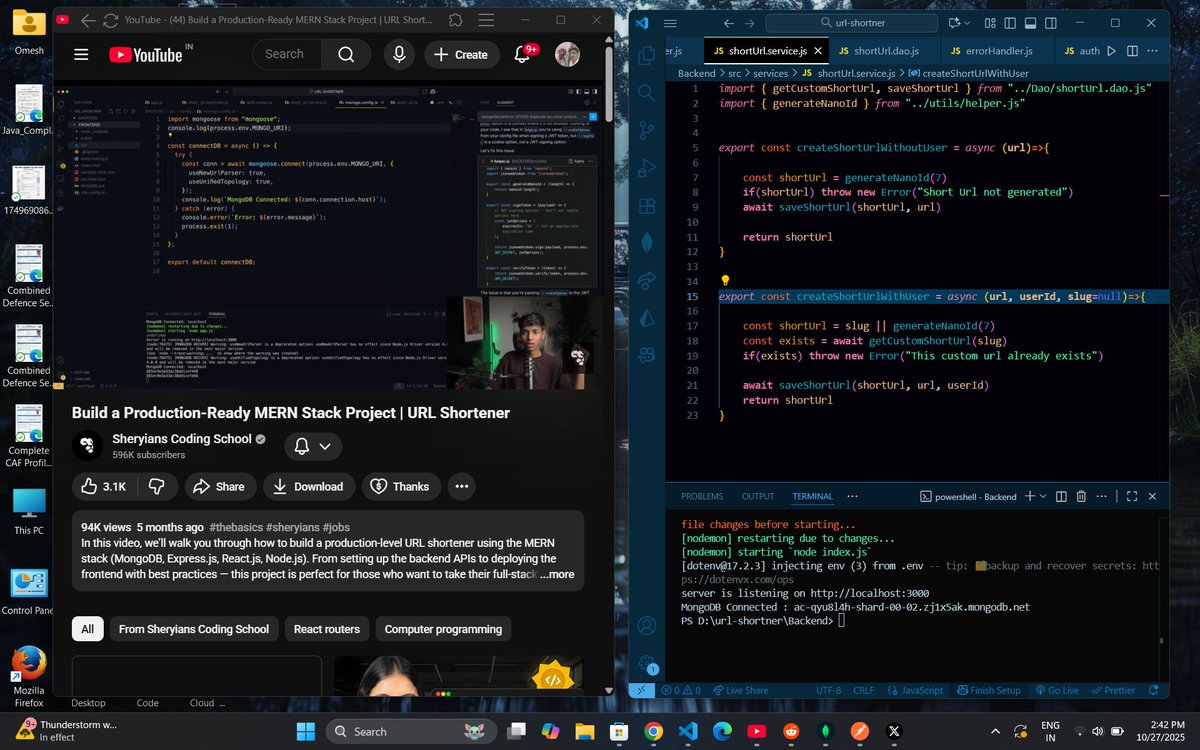Select the React routers filter chip

[x=327, y=629]
